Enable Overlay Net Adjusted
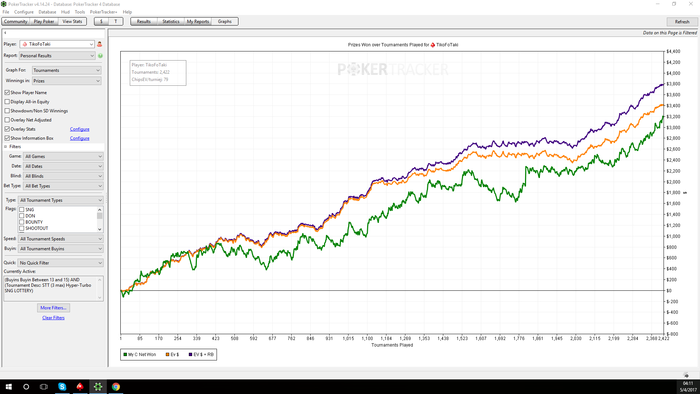This screenshot has width=700, height=394. (7, 120)
